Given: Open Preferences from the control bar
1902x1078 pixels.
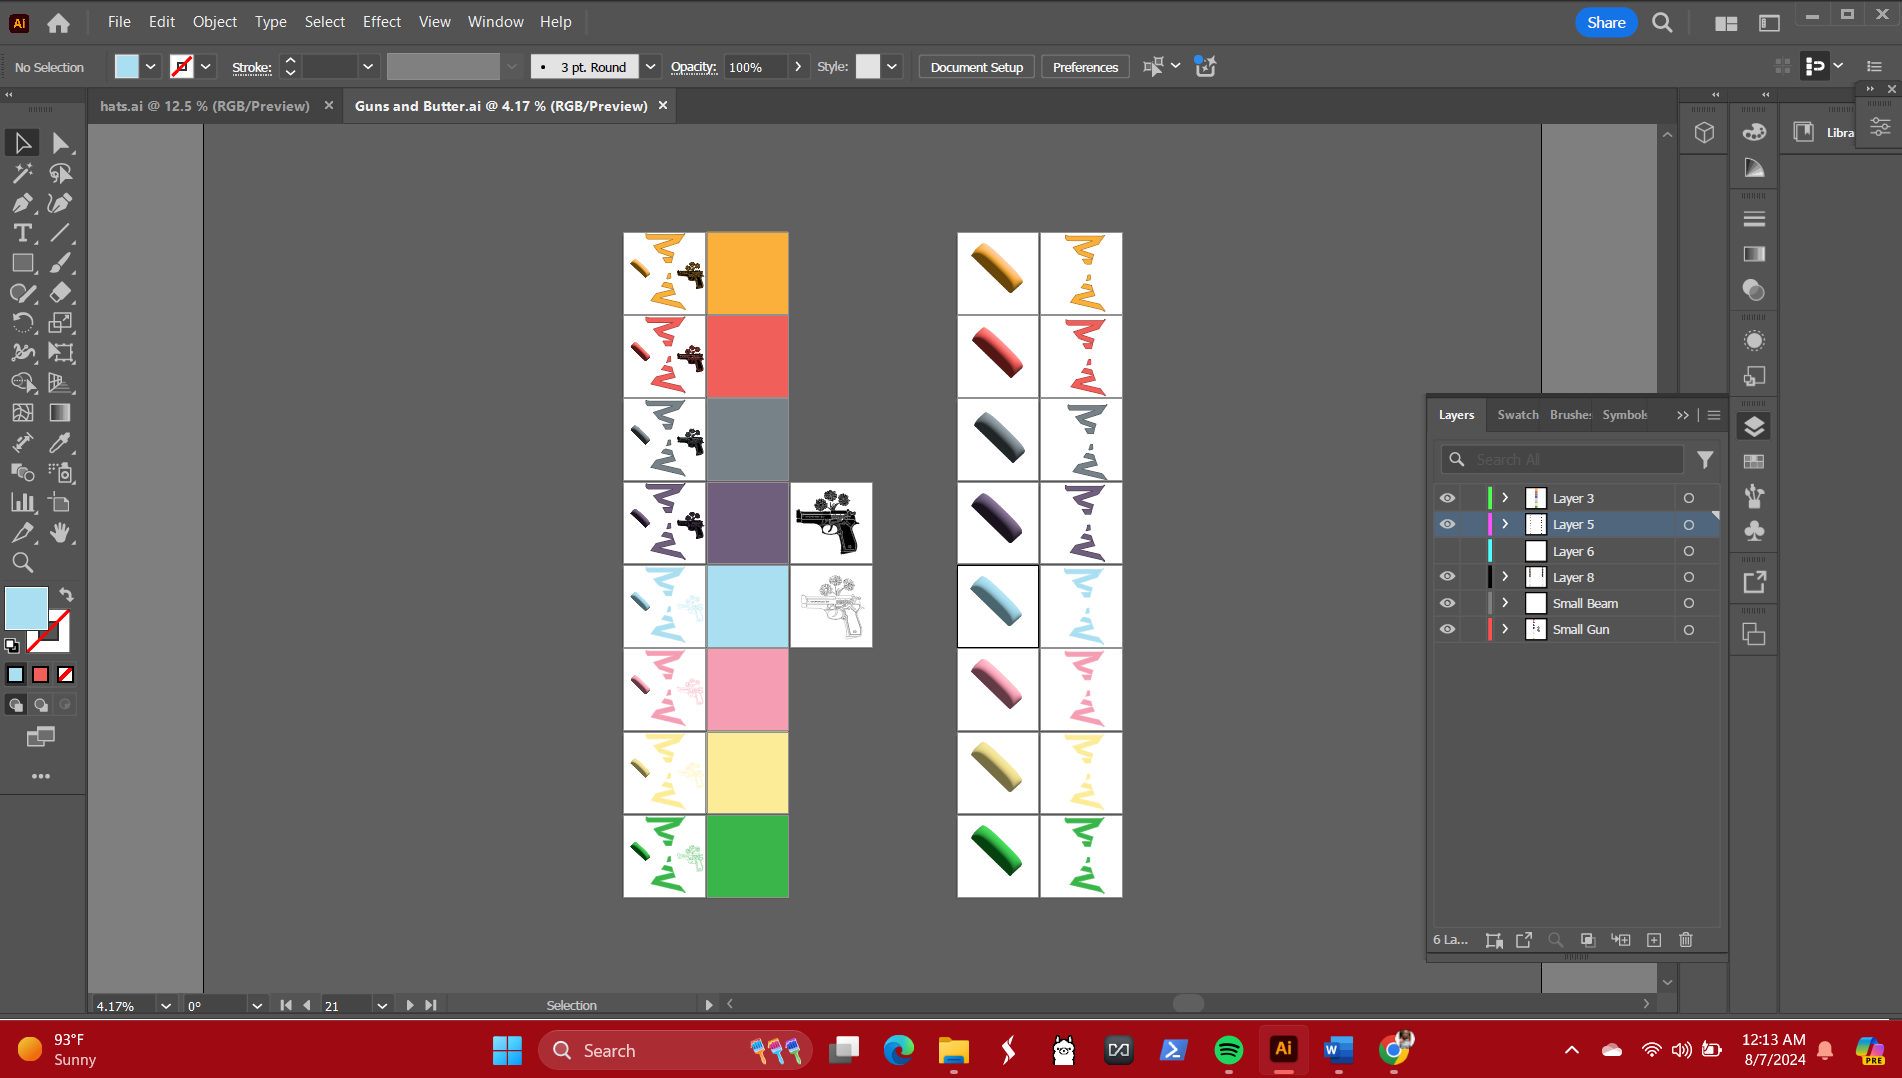Looking at the screenshot, I should [1085, 67].
